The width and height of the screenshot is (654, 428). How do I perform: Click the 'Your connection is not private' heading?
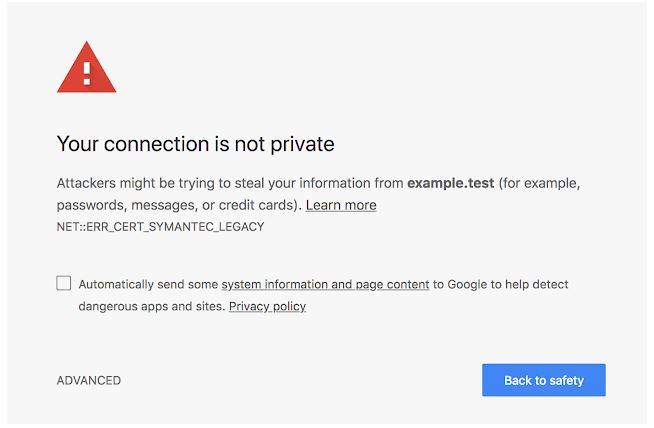pyautogui.click(x=196, y=144)
